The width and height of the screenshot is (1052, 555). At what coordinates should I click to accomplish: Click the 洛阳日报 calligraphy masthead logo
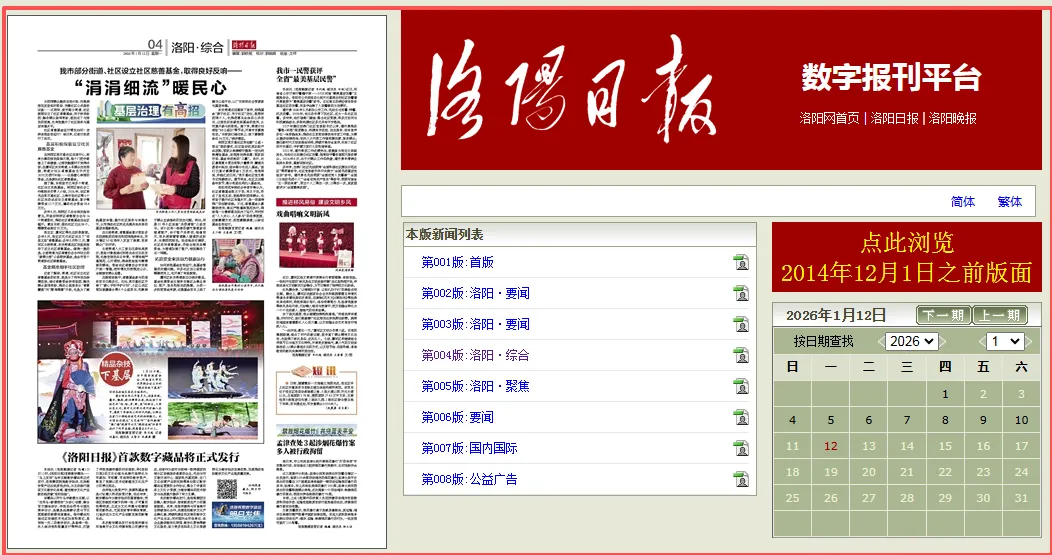[571, 89]
